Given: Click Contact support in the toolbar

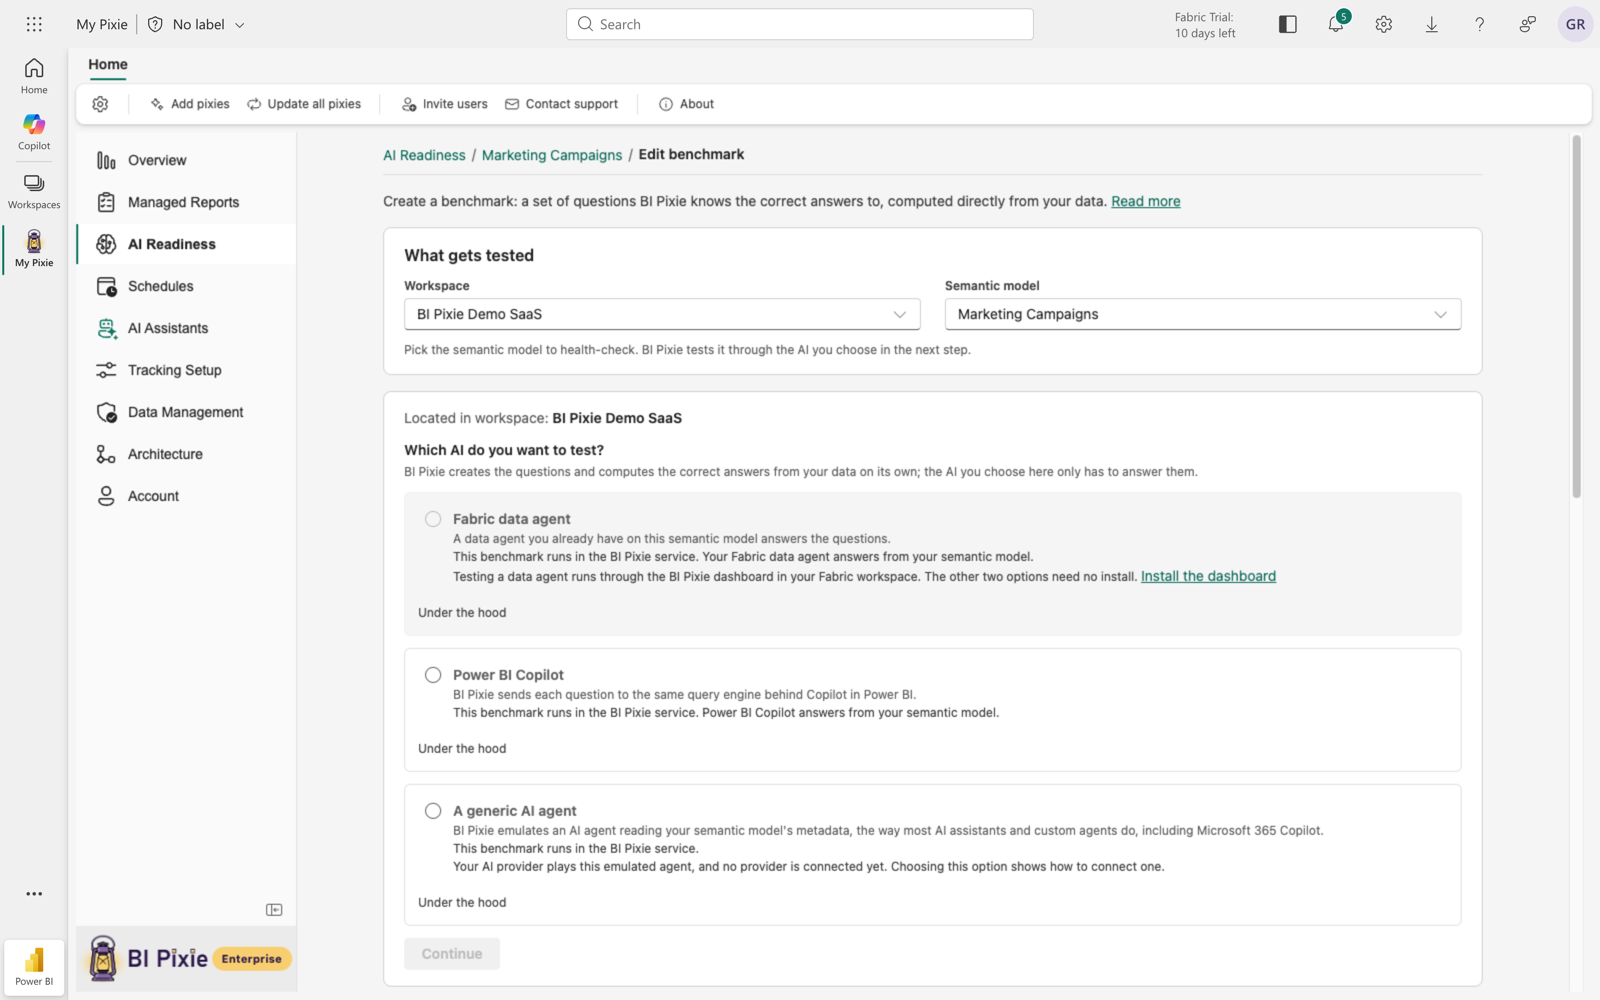Looking at the screenshot, I should tap(561, 104).
